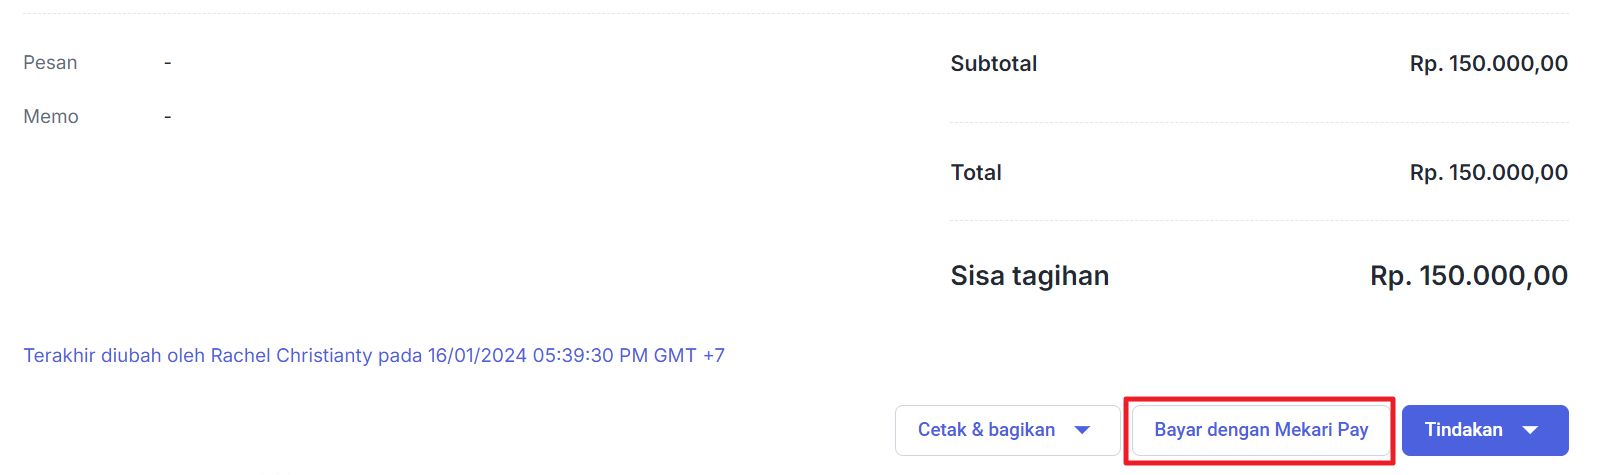
Task: Click the caret arrow beside Cetak & bagikan
Action: coord(1082,430)
